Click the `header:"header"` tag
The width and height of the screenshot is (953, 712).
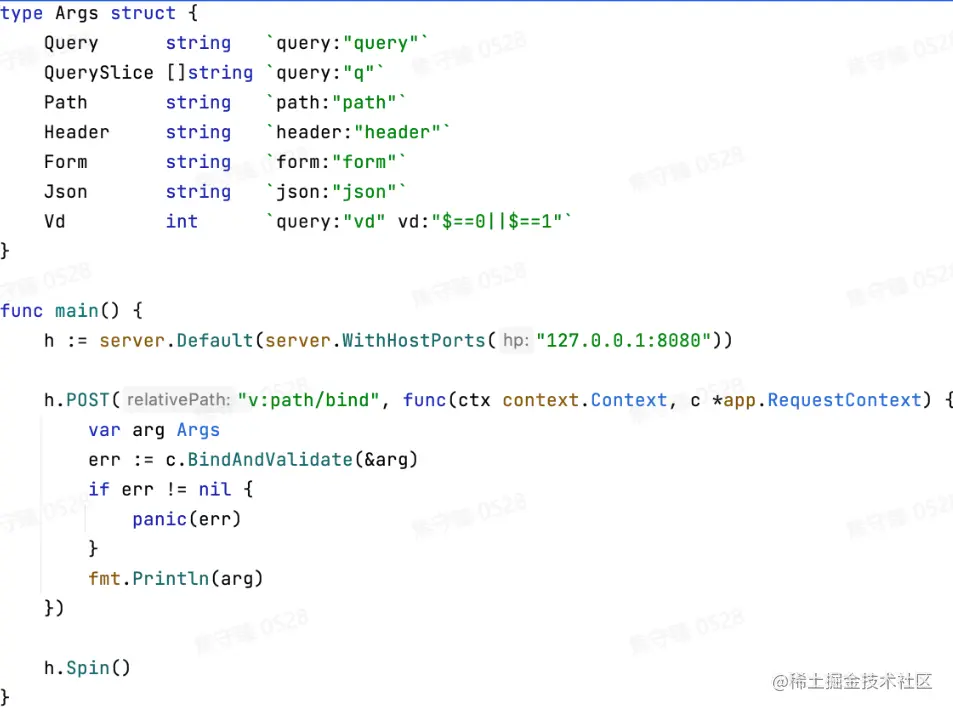(x=357, y=132)
